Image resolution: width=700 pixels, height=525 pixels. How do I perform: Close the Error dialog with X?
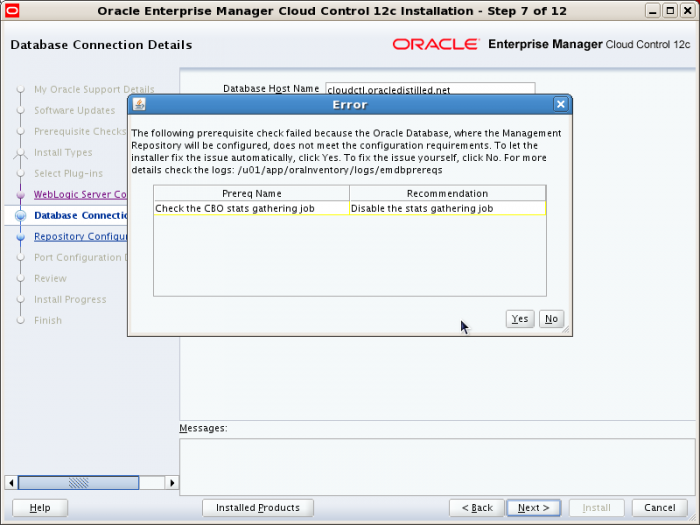[x=561, y=104]
